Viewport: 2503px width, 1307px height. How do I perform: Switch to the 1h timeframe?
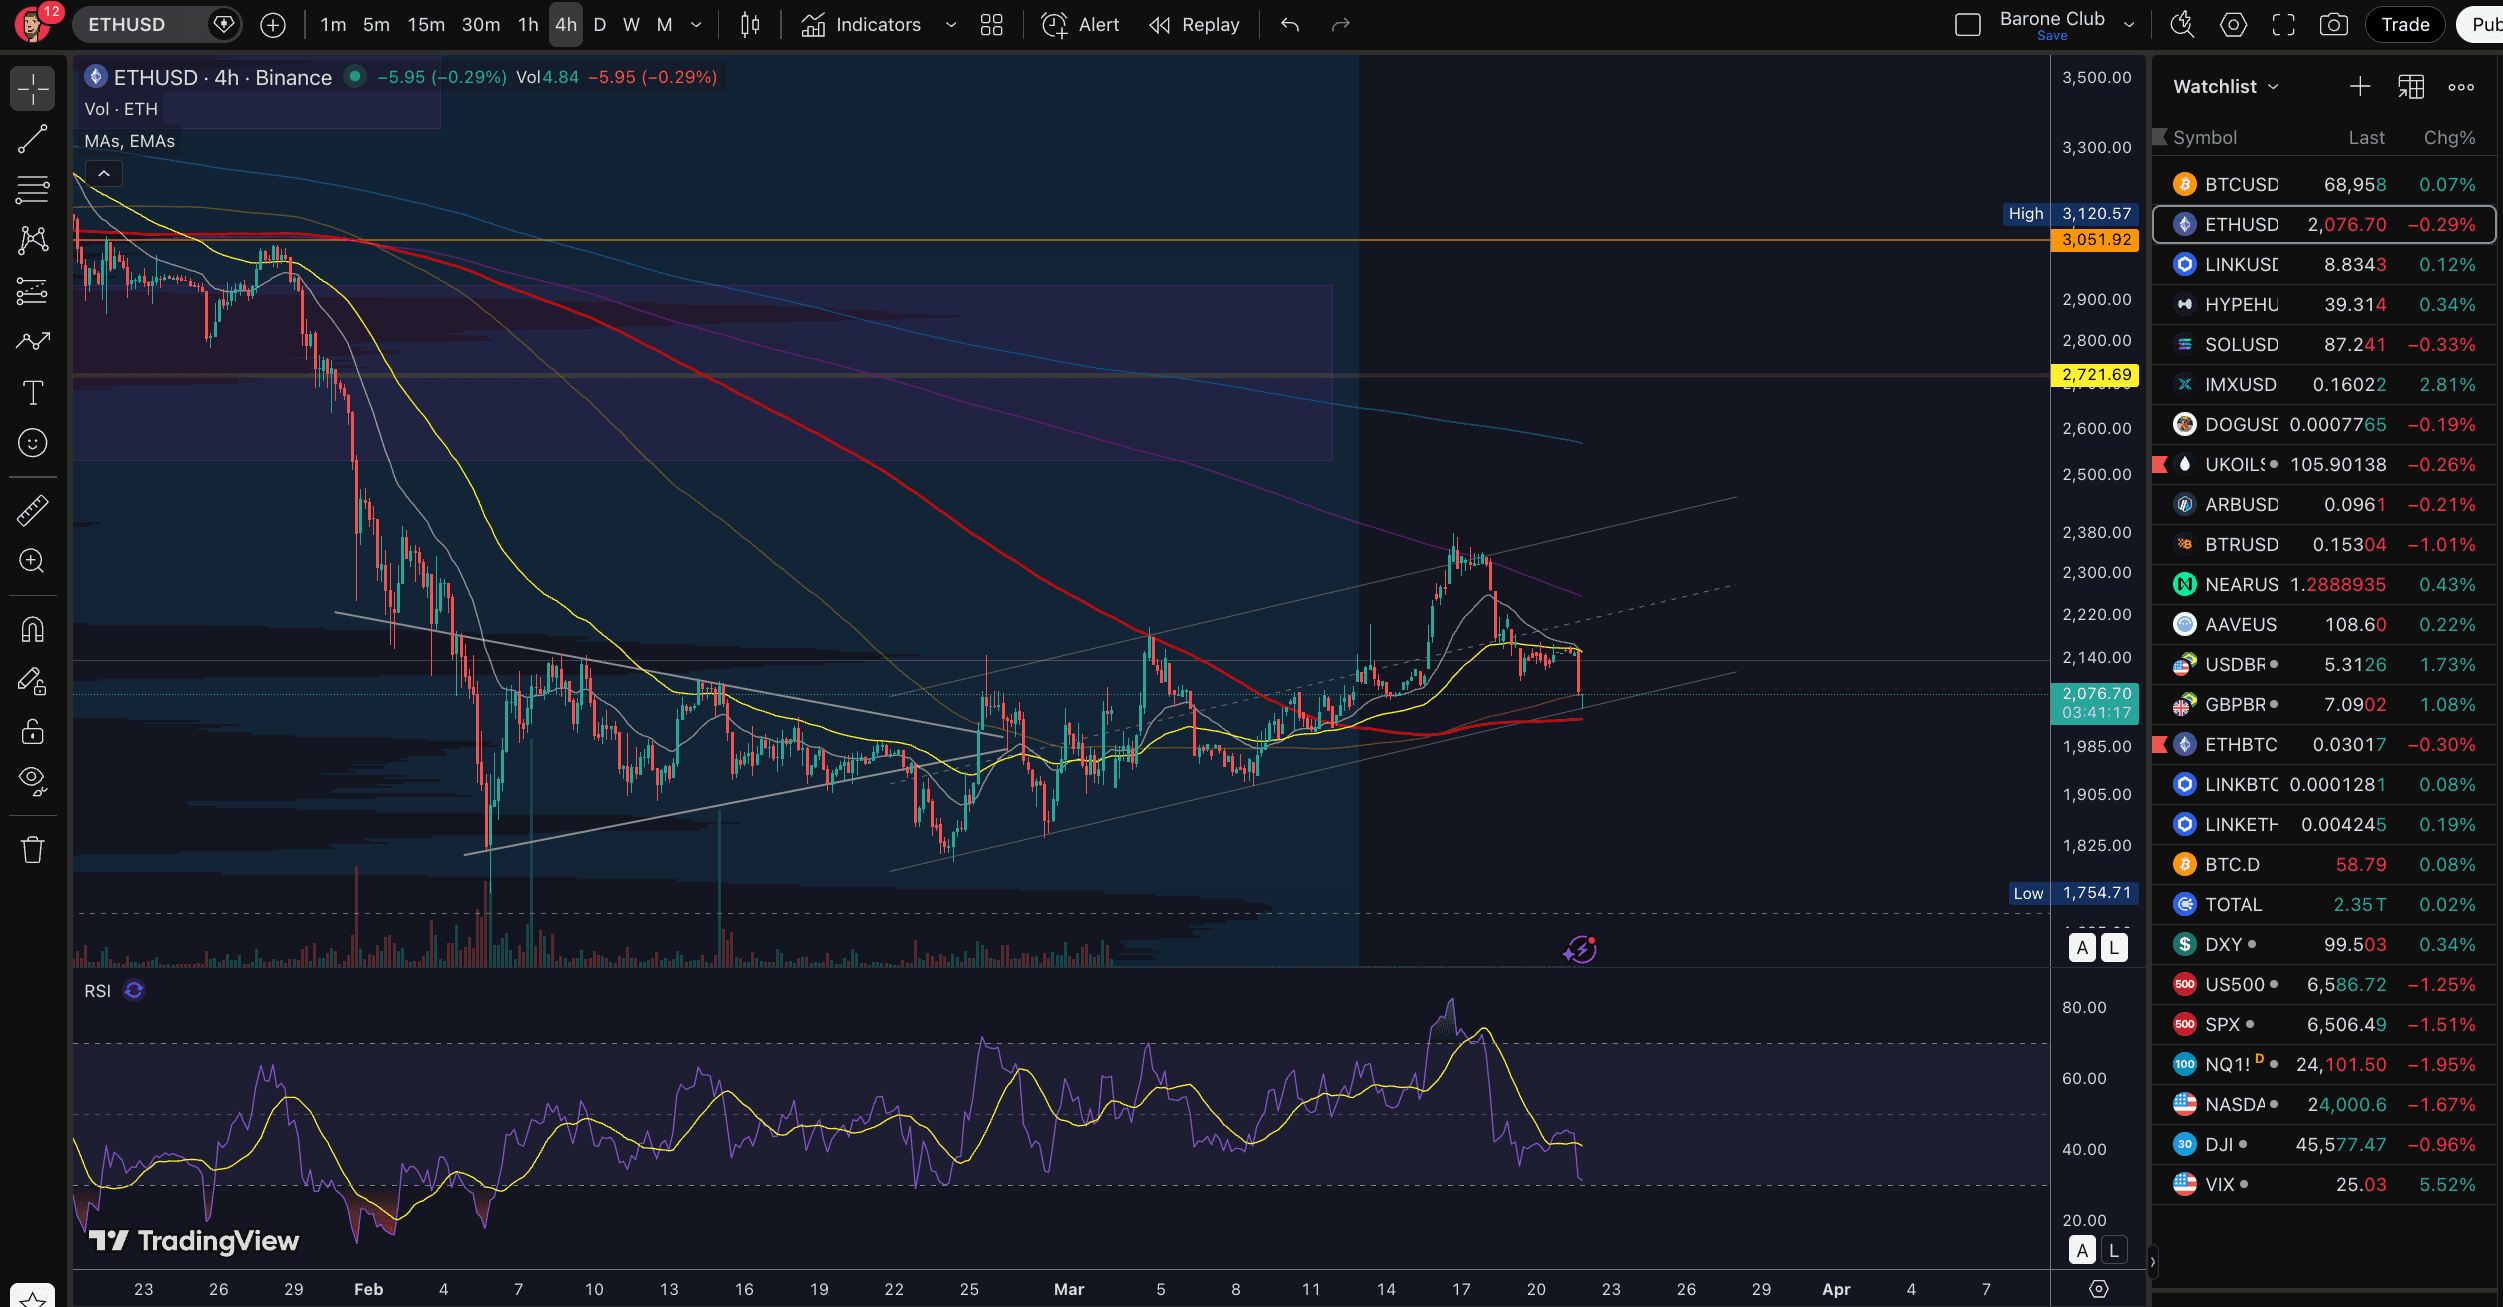pos(528,25)
